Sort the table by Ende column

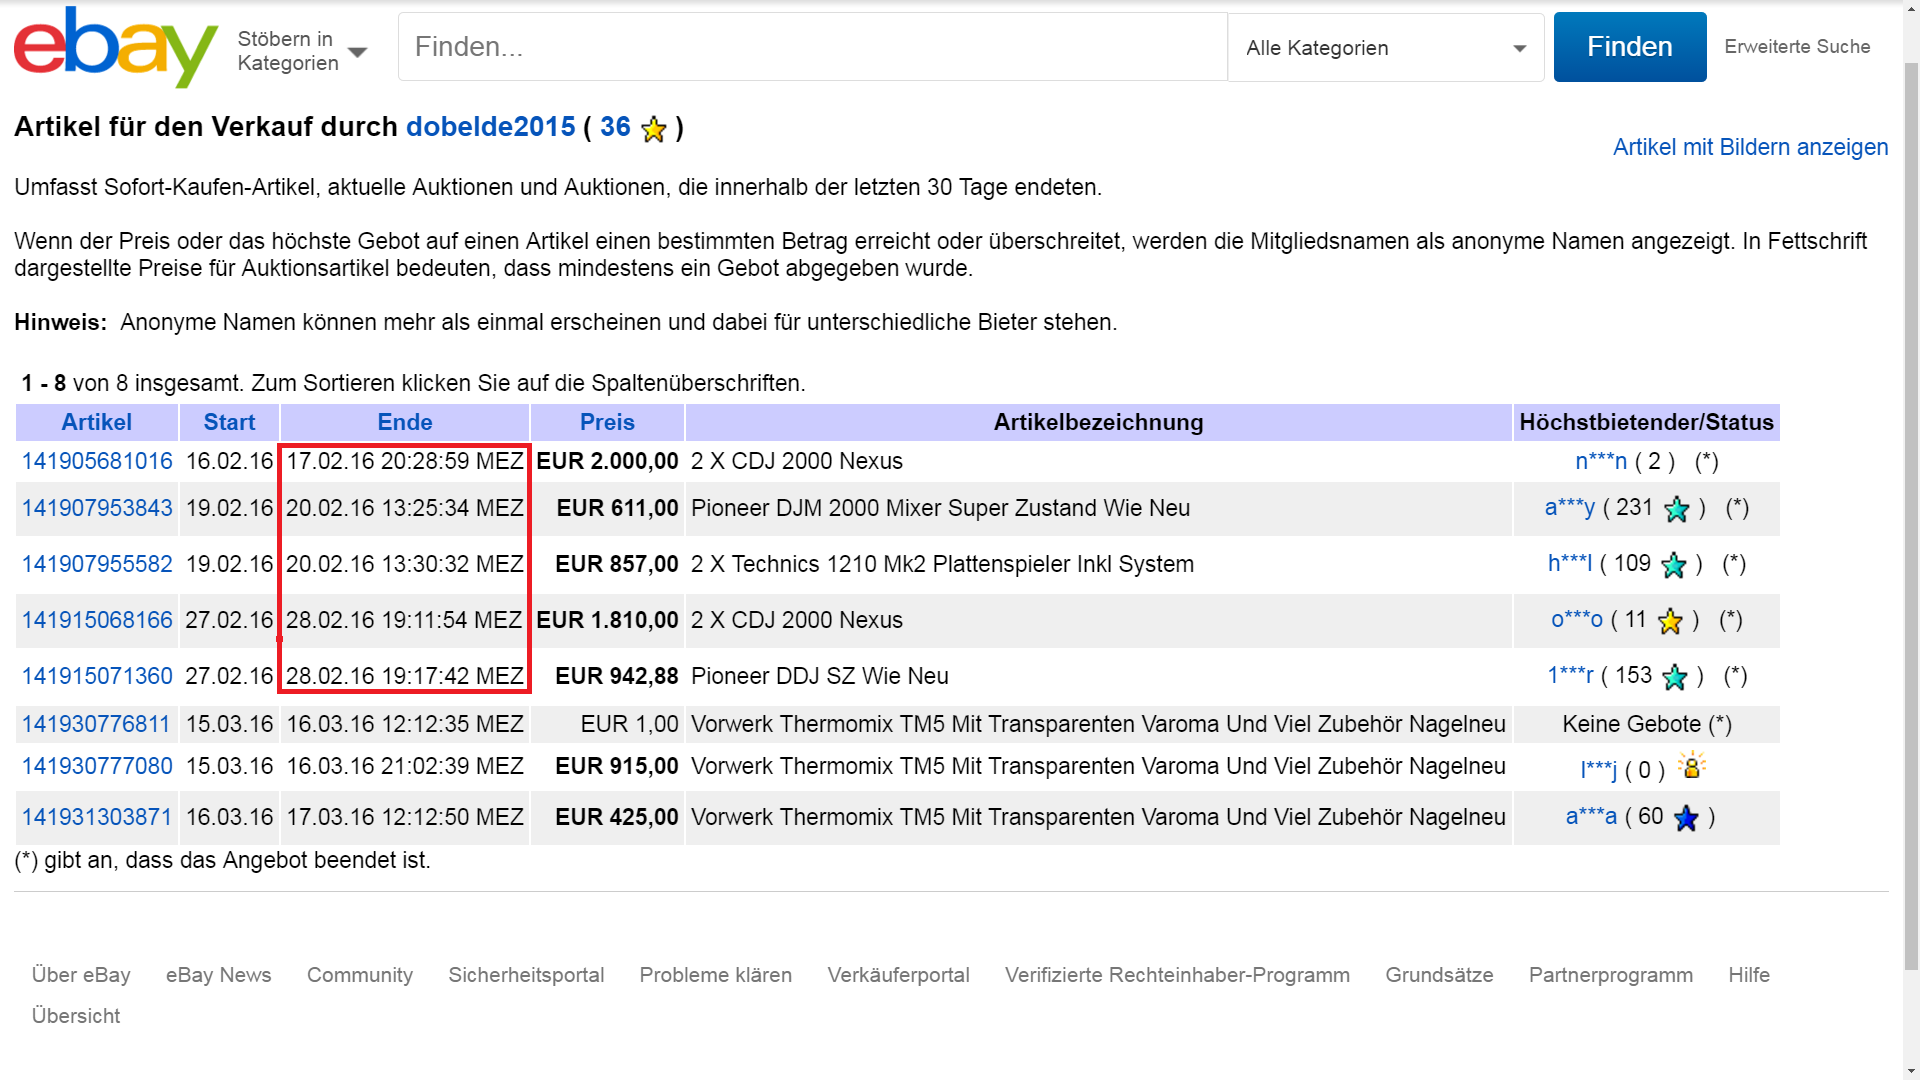[404, 422]
